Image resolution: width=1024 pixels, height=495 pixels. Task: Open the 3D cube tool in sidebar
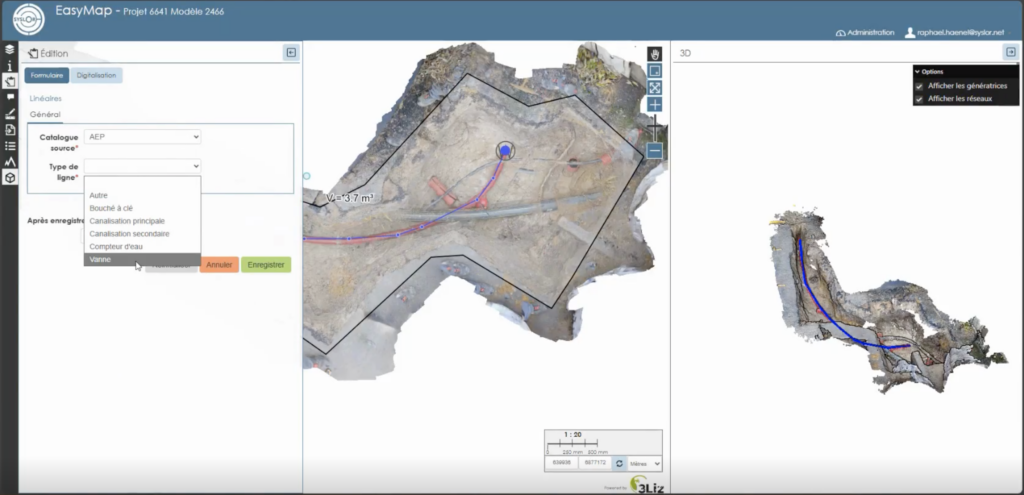pyautogui.click(x=9, y=177)
